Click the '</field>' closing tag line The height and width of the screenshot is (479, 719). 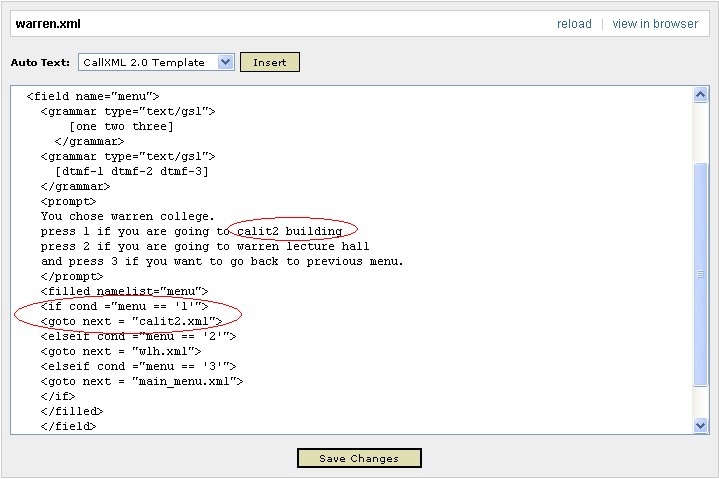68,426
